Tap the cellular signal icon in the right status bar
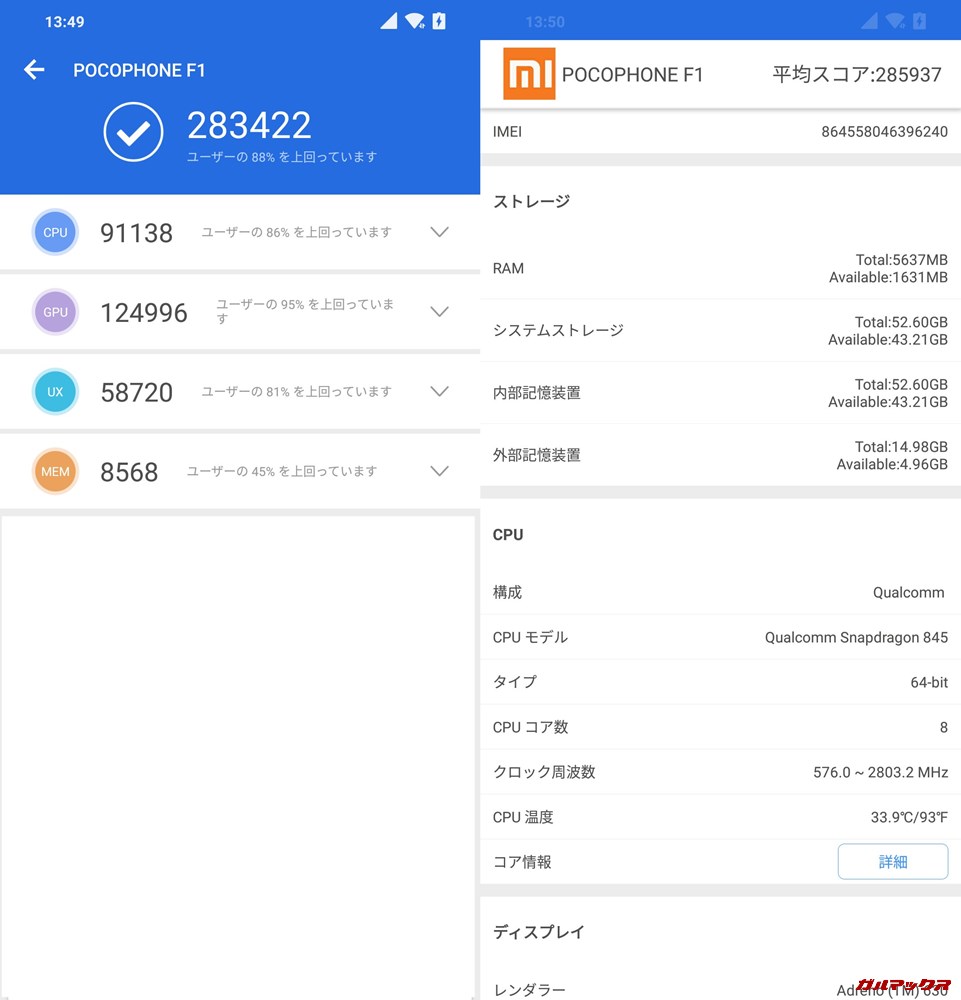The image size is (961, 1000). pos(869,20)
